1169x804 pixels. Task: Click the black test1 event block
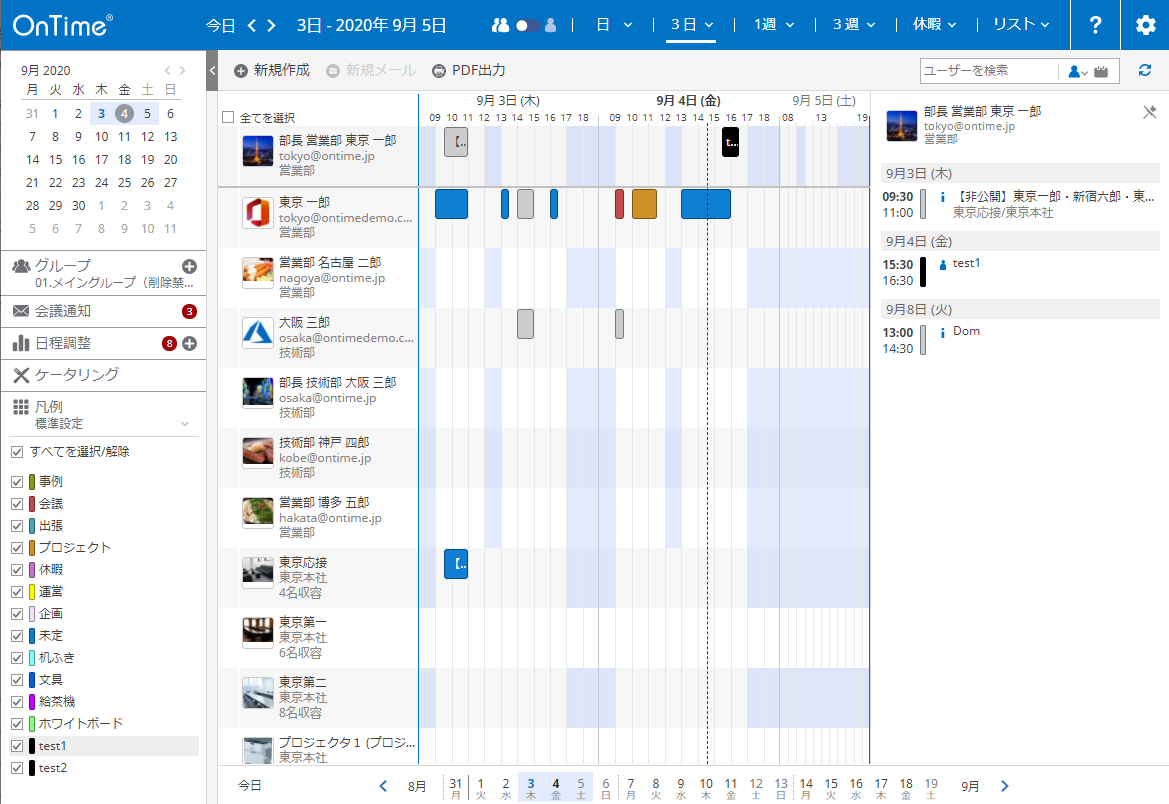click(731, 142)
